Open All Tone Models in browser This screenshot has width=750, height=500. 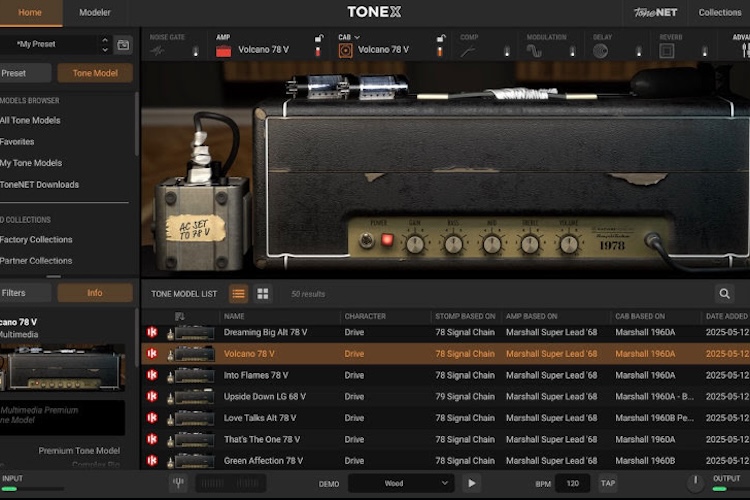(x=30, y=121)
